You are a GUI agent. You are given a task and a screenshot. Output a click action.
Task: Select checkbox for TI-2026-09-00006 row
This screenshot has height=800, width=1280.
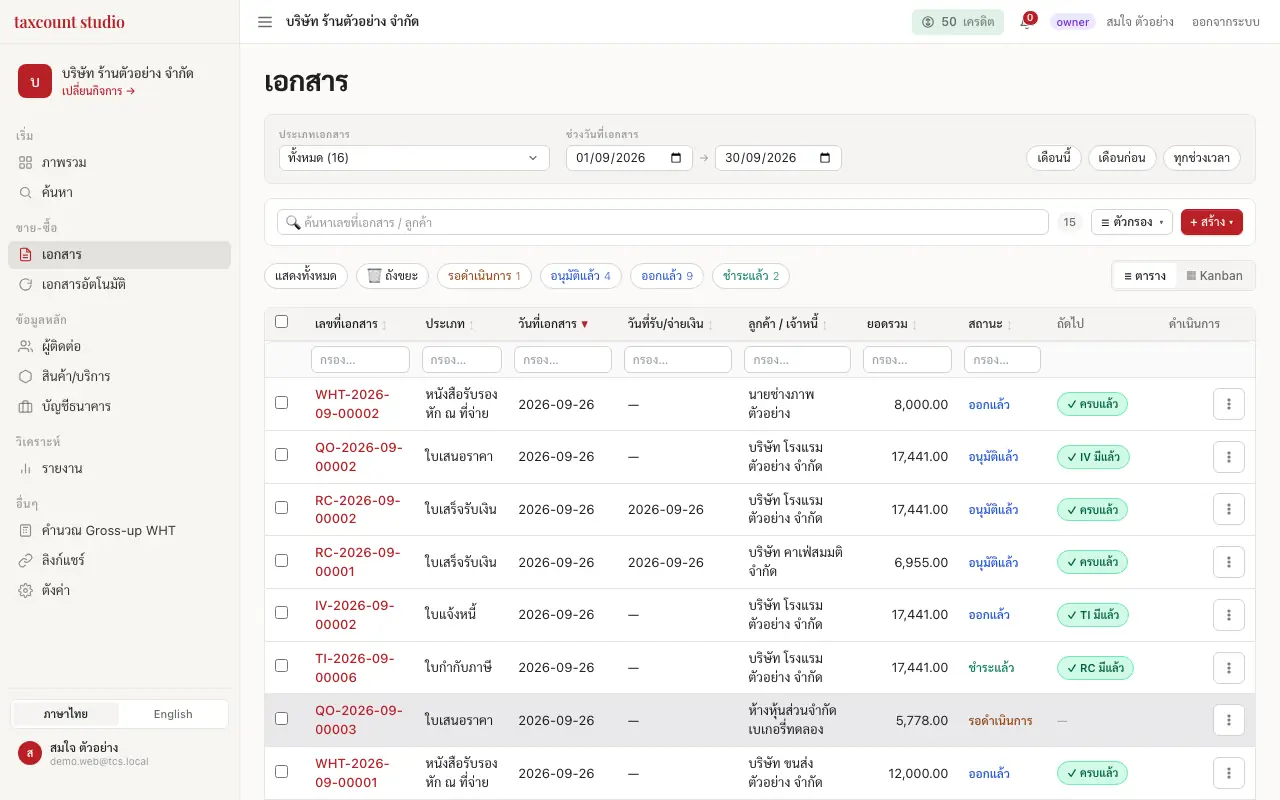(281, 665)
